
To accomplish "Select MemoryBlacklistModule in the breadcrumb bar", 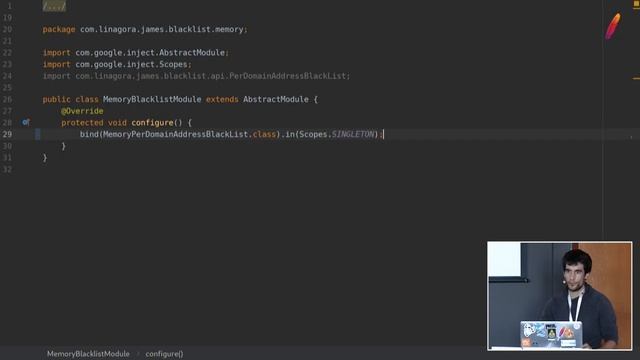I will coord(88,354).
